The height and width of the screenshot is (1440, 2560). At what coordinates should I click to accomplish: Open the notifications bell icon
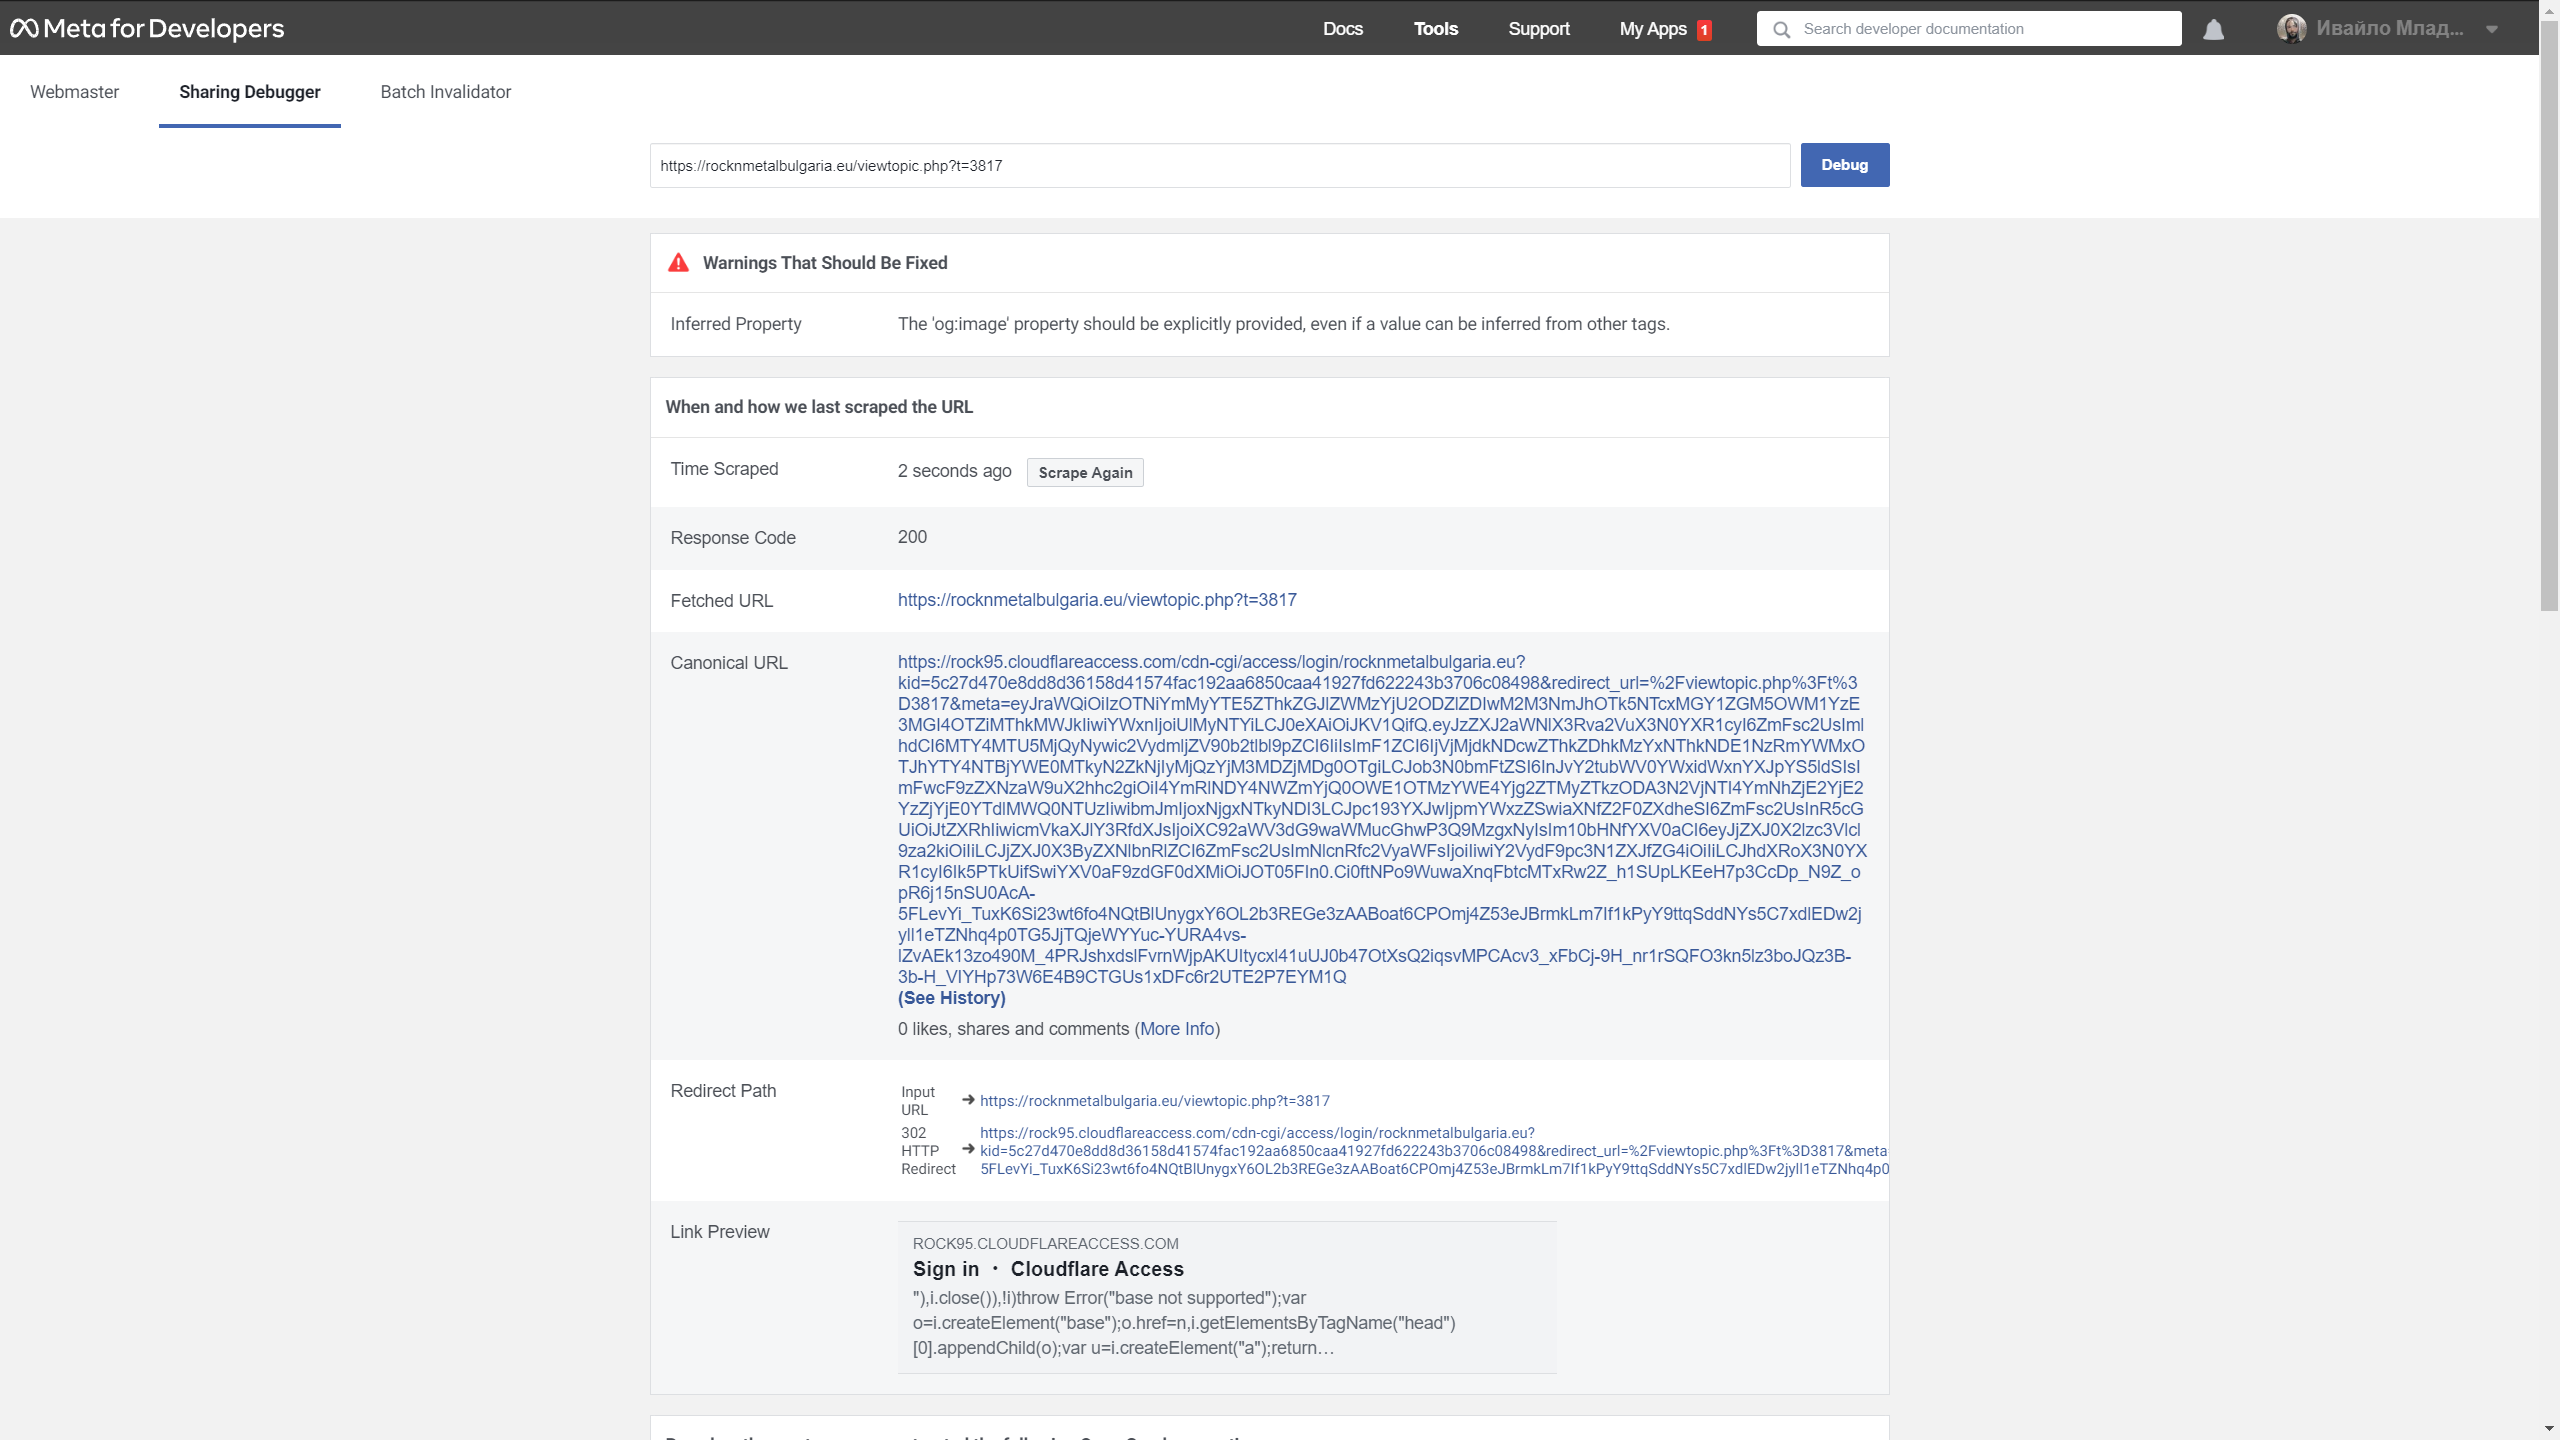(x=2214, y=29)
